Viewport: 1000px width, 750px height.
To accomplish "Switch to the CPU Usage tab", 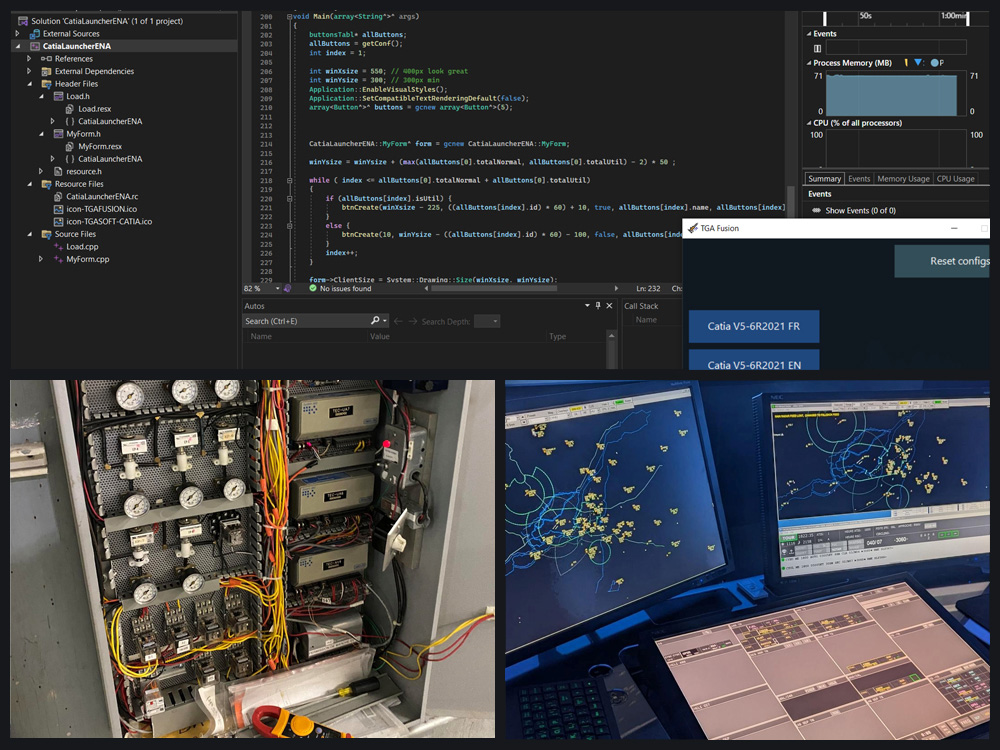I will (x=955, y=179).
